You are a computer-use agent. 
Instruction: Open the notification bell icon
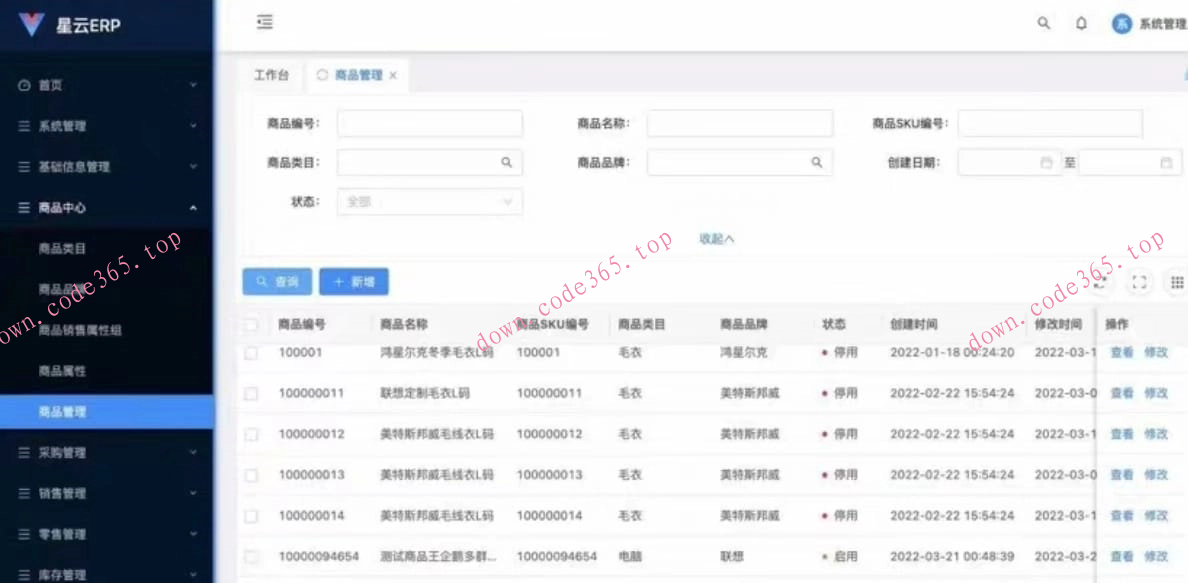click(x=1081, y=22)
